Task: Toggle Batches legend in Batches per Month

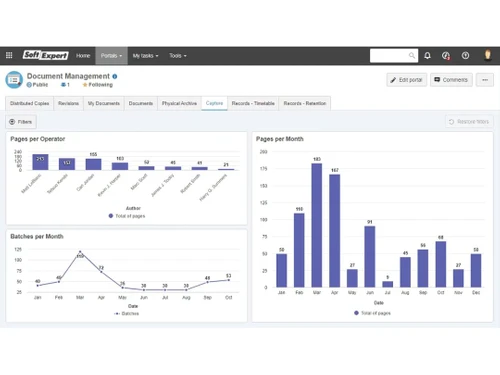Action: pos(126,314)
